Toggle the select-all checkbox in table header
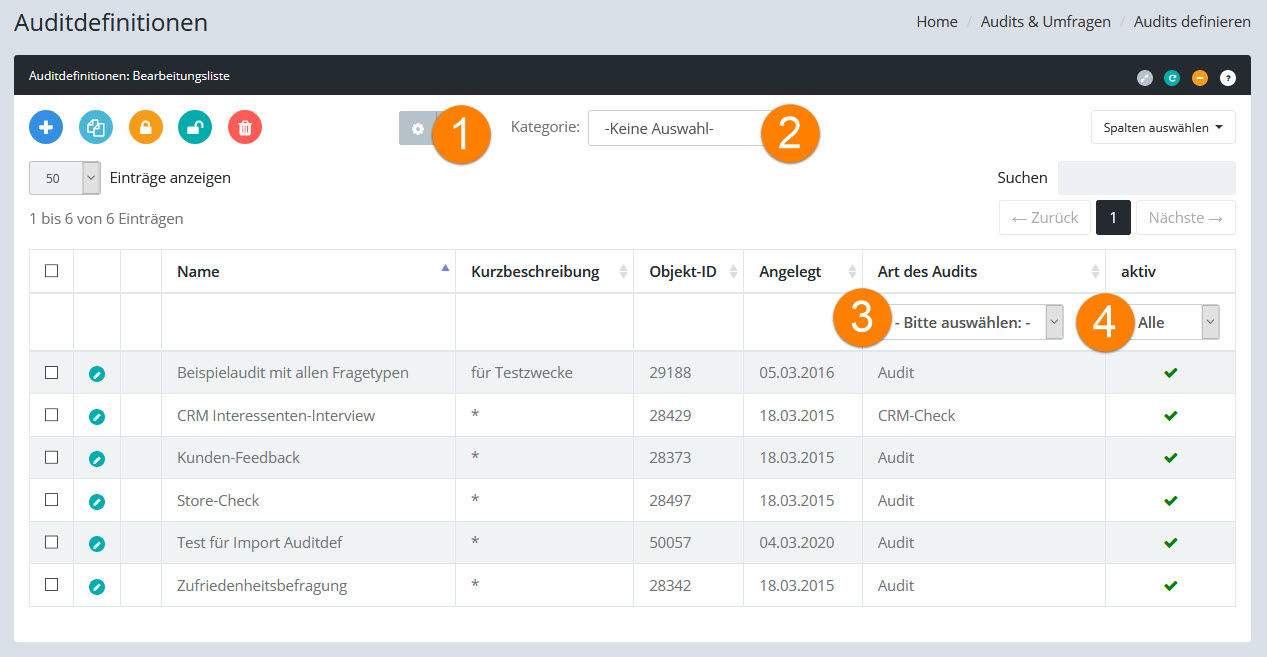1267x657 pixels. [52, 271]
